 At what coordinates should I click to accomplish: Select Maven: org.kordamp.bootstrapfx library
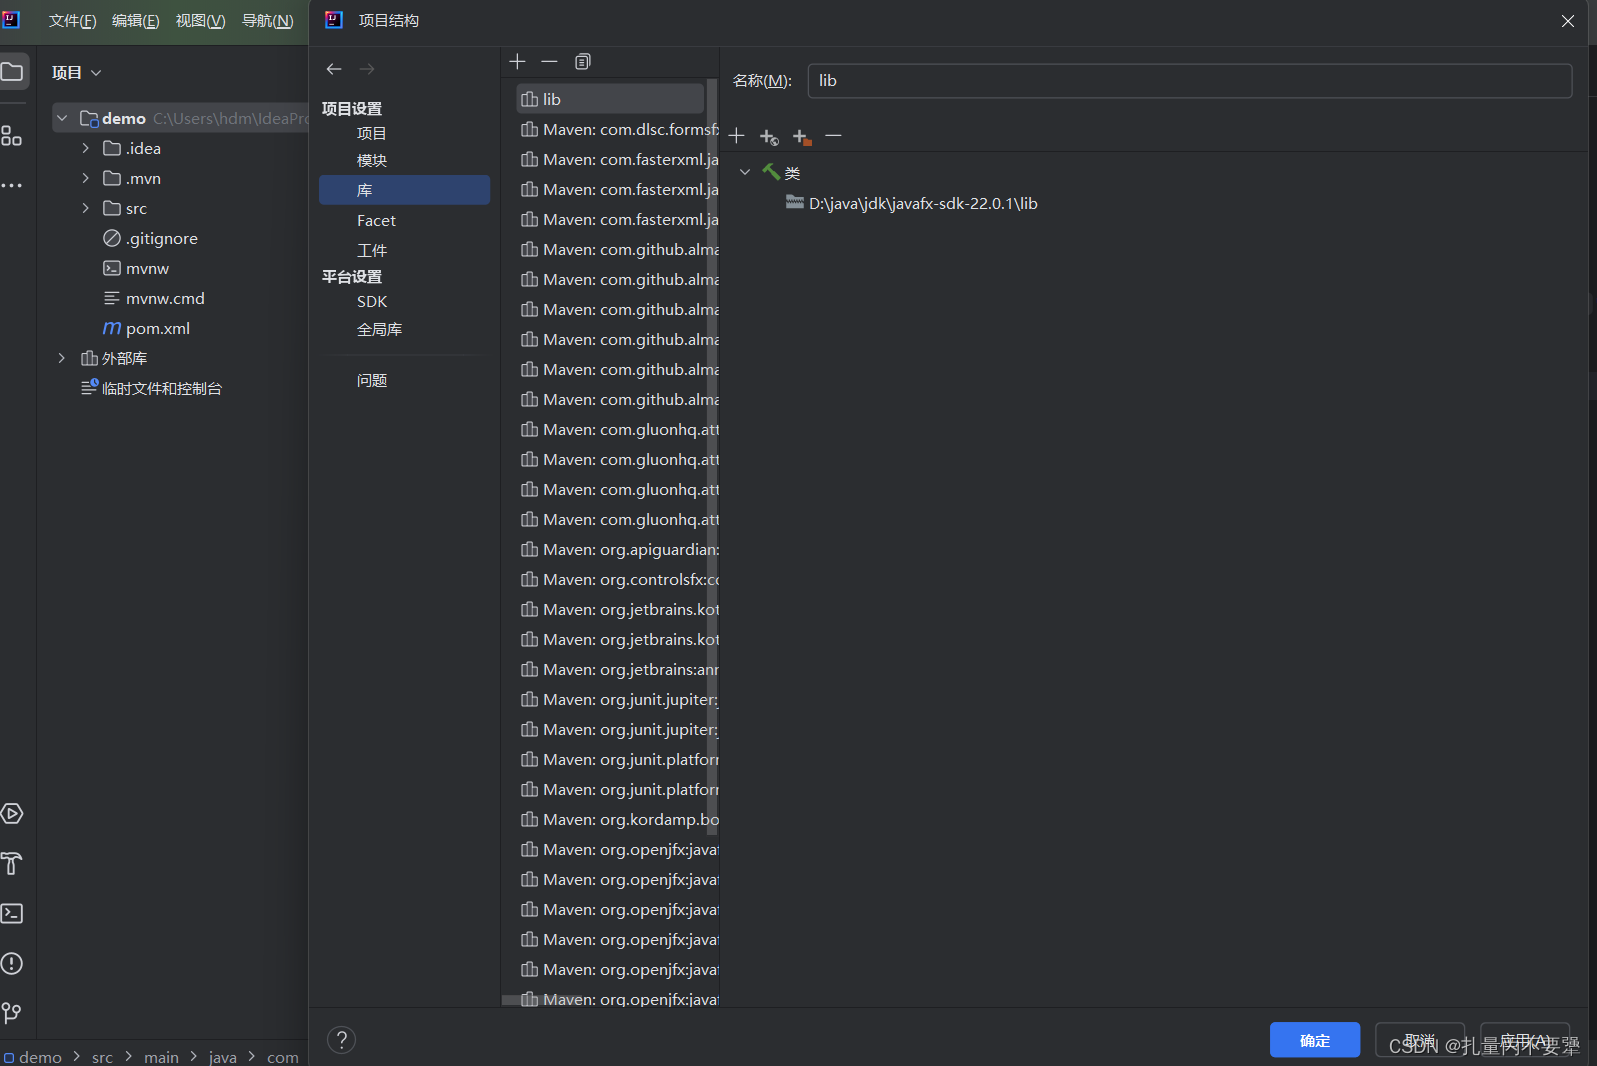619,820
